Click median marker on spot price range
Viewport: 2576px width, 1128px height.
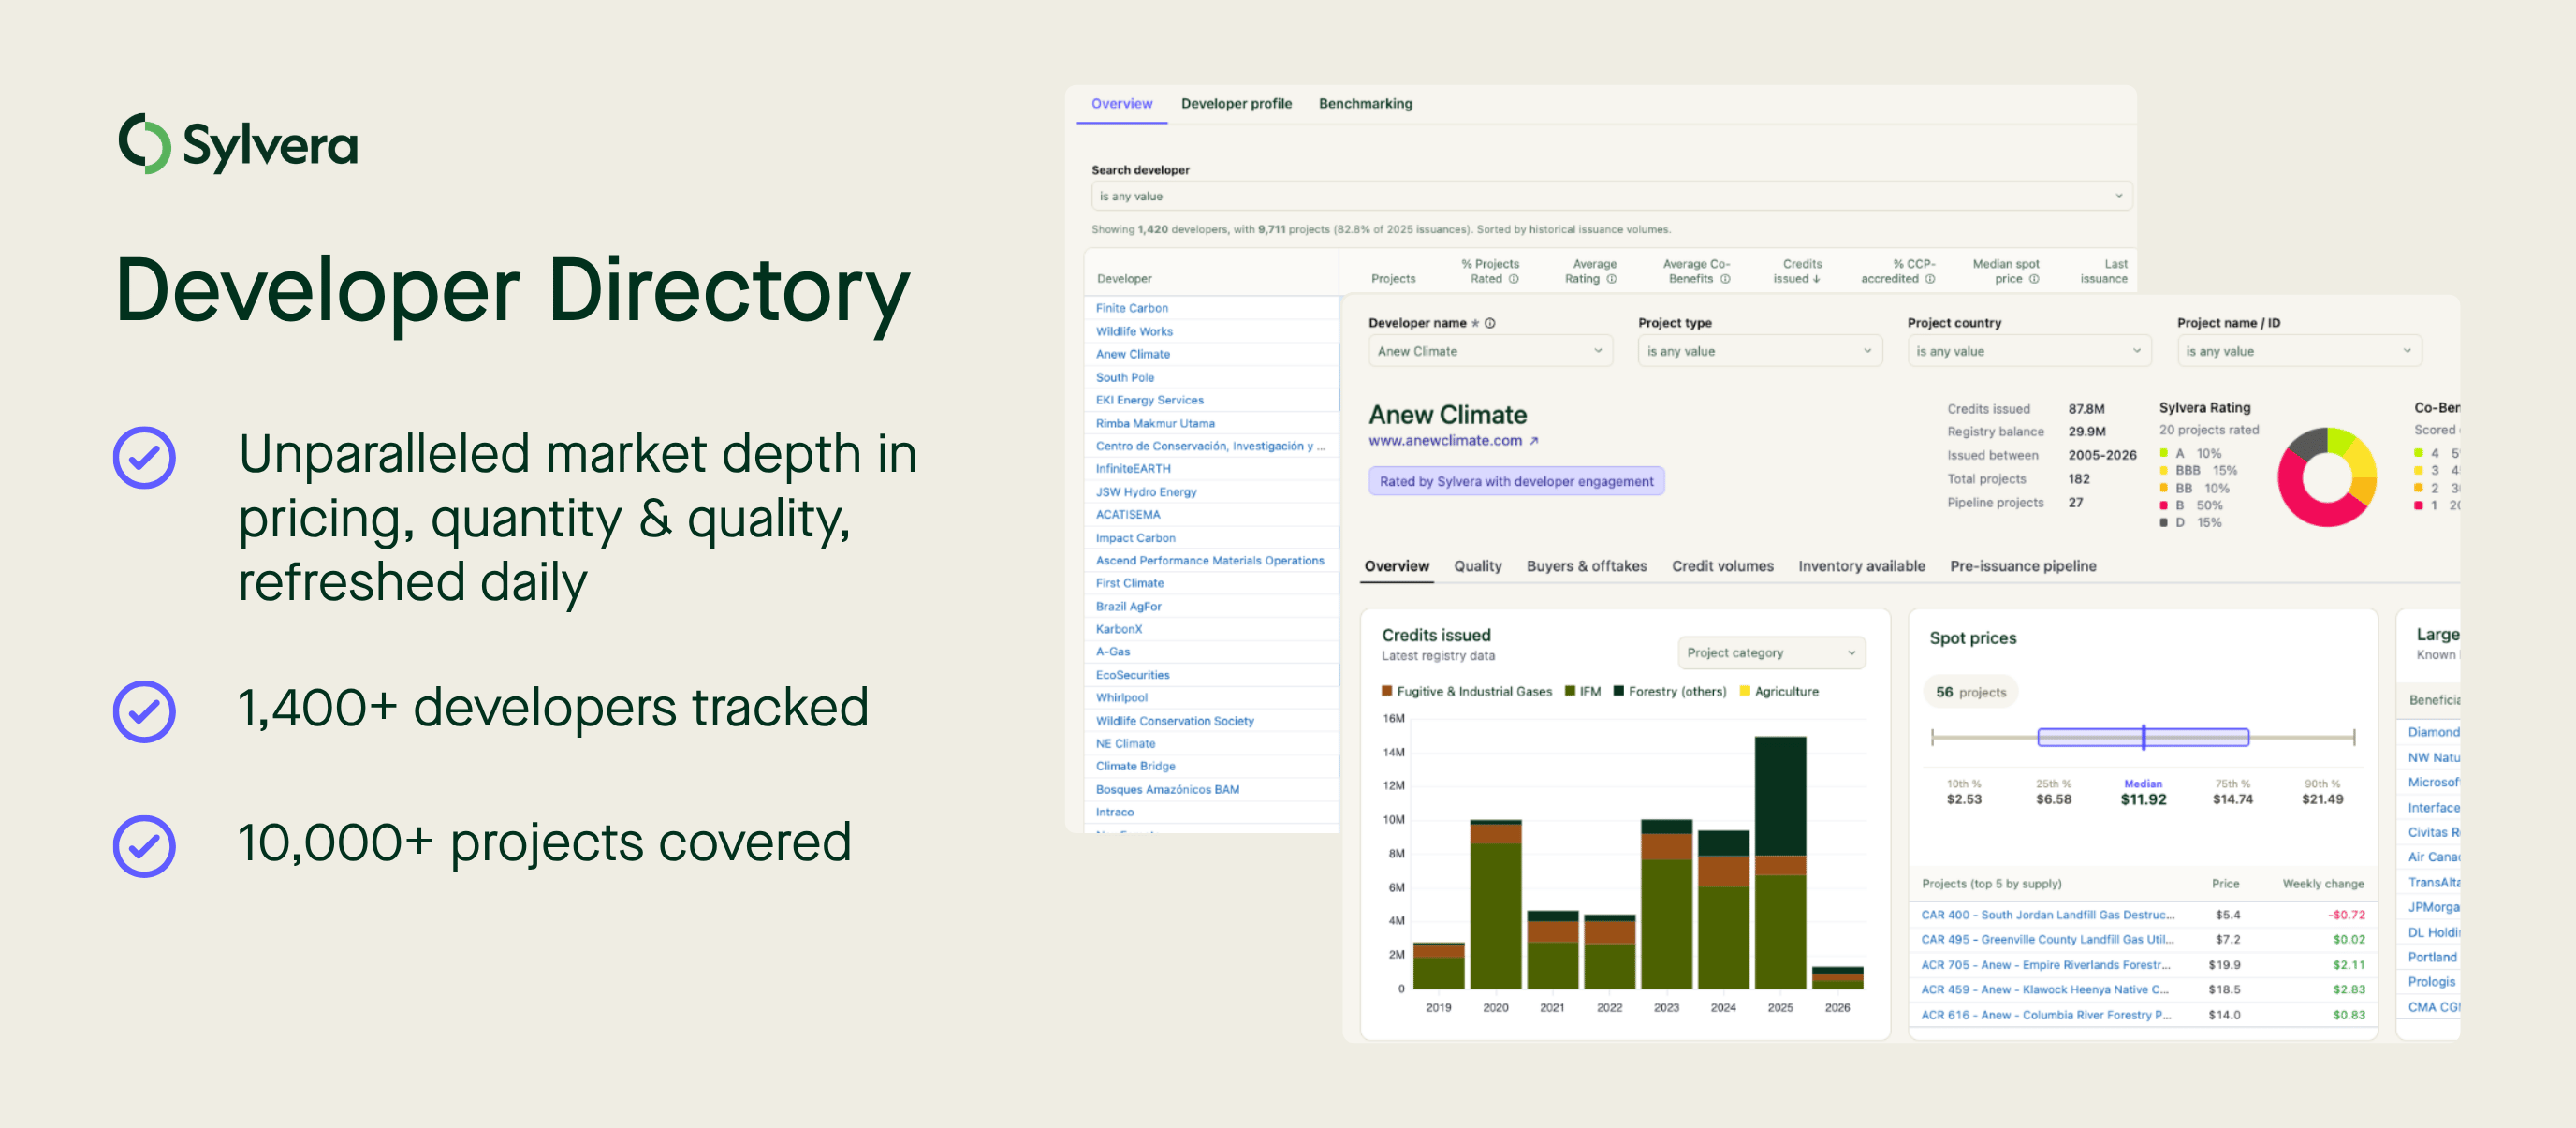(2143, 737)
